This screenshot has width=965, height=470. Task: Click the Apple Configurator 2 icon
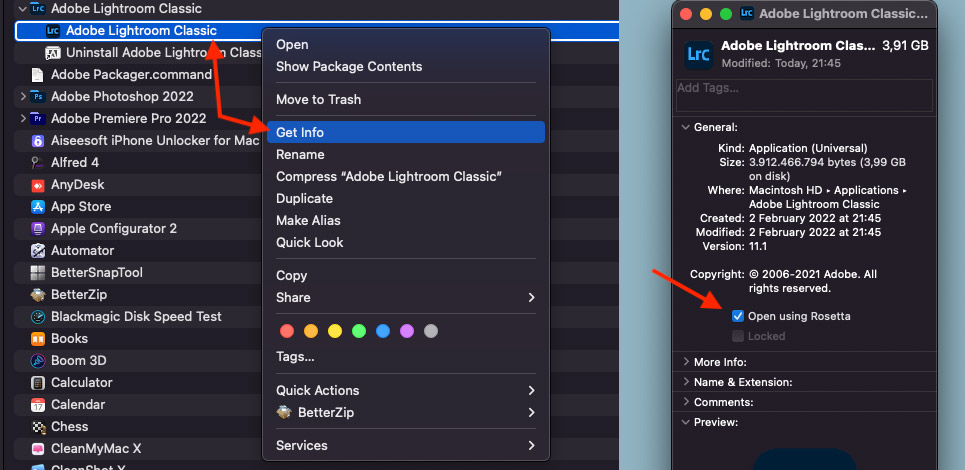tap(38, 229)
